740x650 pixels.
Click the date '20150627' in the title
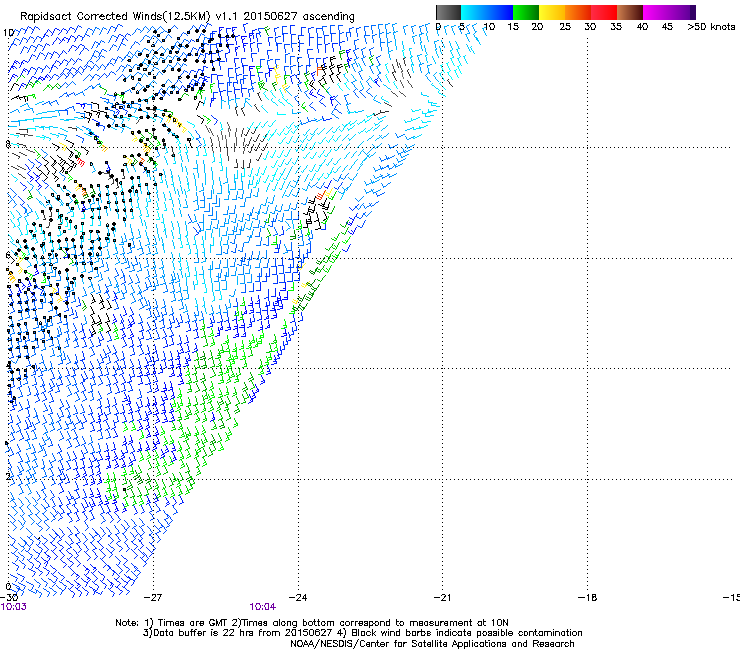[270, 16]
